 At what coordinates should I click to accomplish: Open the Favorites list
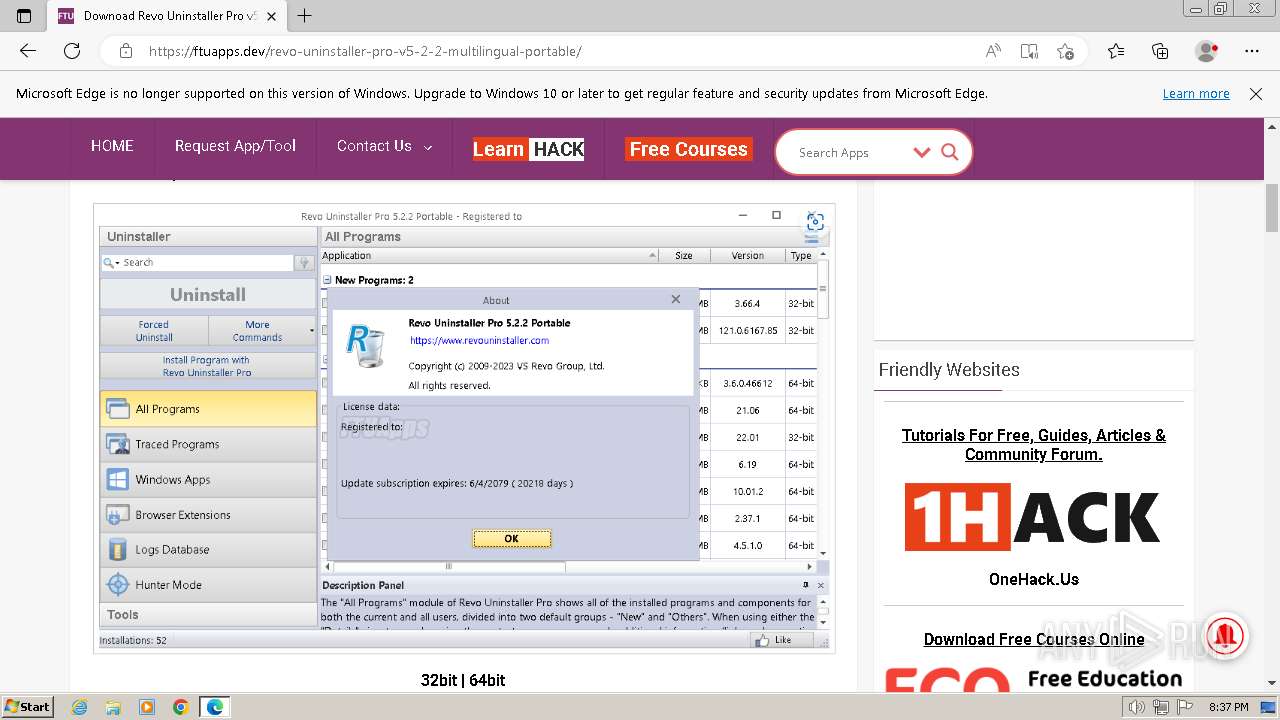1116,51
